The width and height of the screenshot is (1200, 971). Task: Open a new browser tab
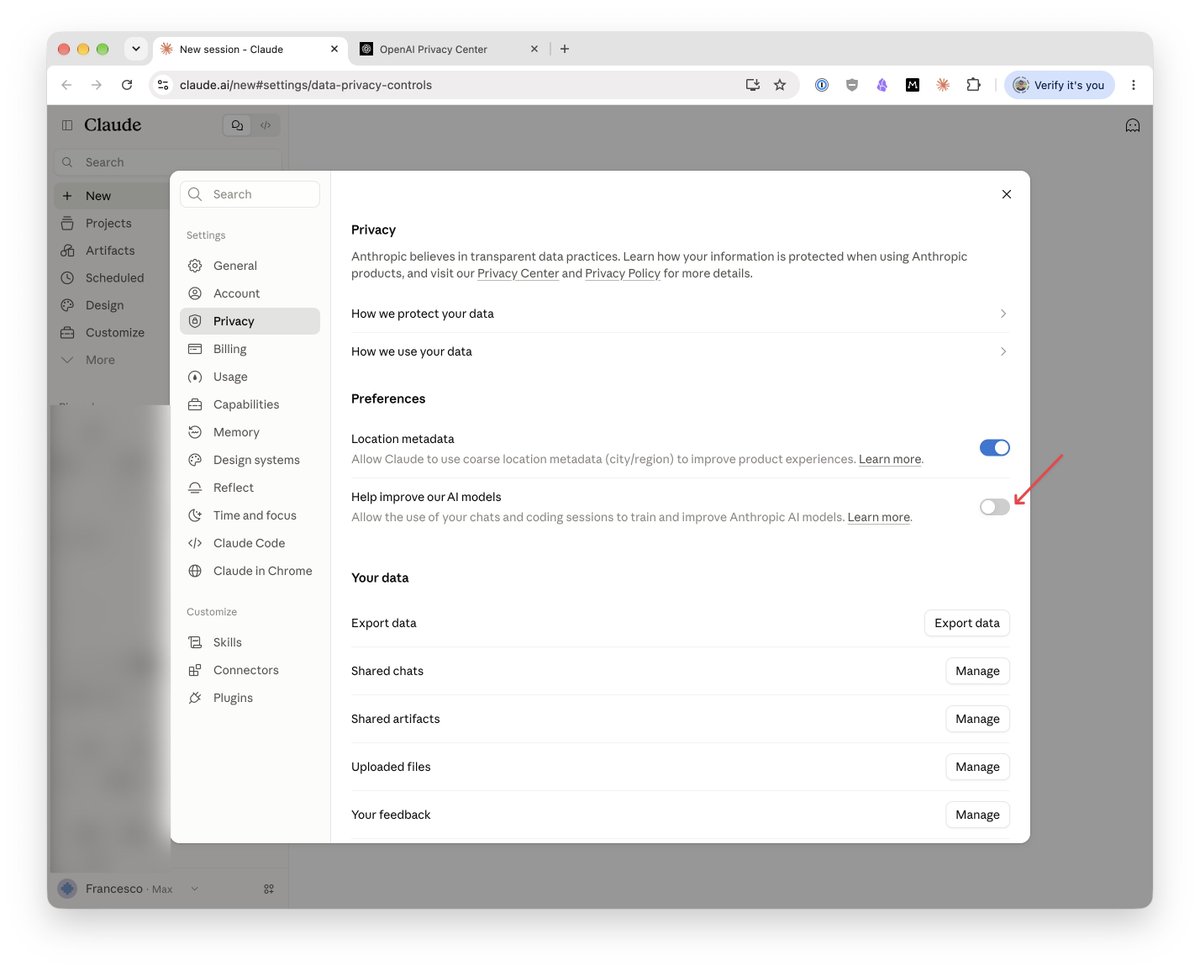pyautogui.click(x=564, y=48)
